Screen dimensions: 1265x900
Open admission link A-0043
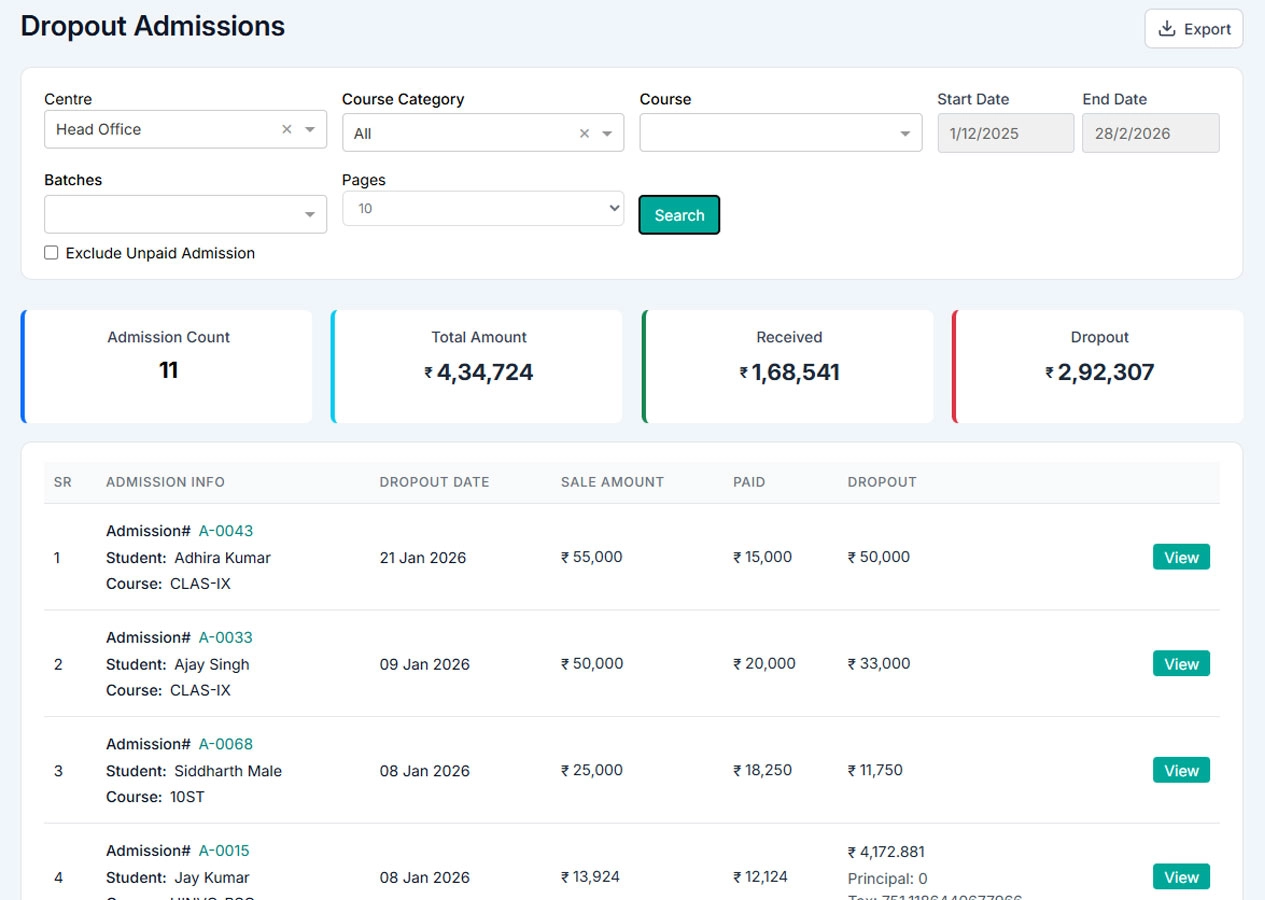[x=225, y=531]
